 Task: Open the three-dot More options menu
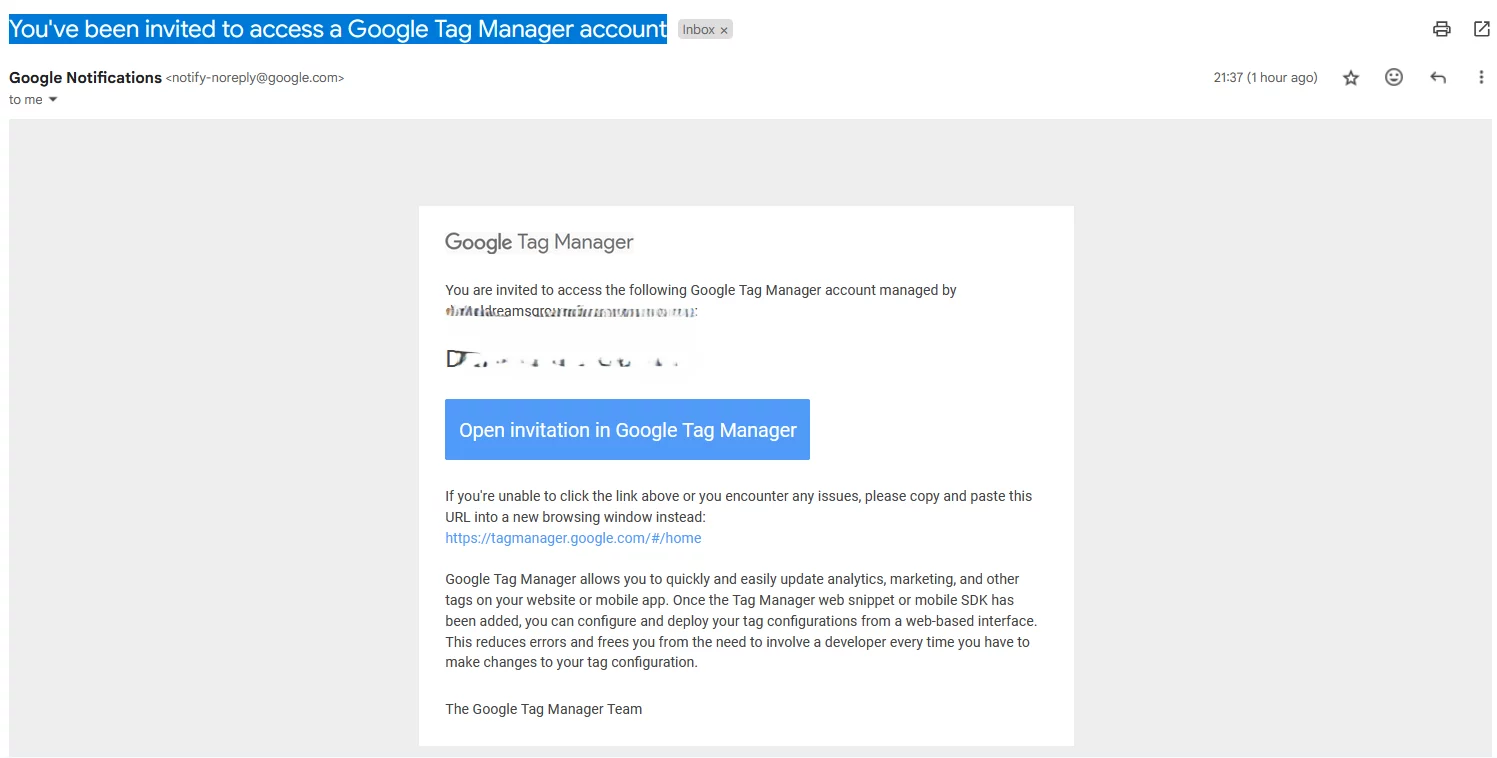(1481, 77)
